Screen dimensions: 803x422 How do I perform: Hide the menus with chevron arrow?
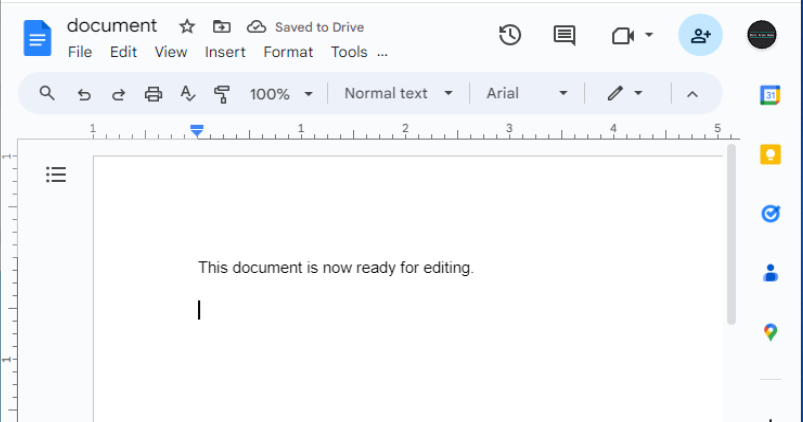[691, 94]
